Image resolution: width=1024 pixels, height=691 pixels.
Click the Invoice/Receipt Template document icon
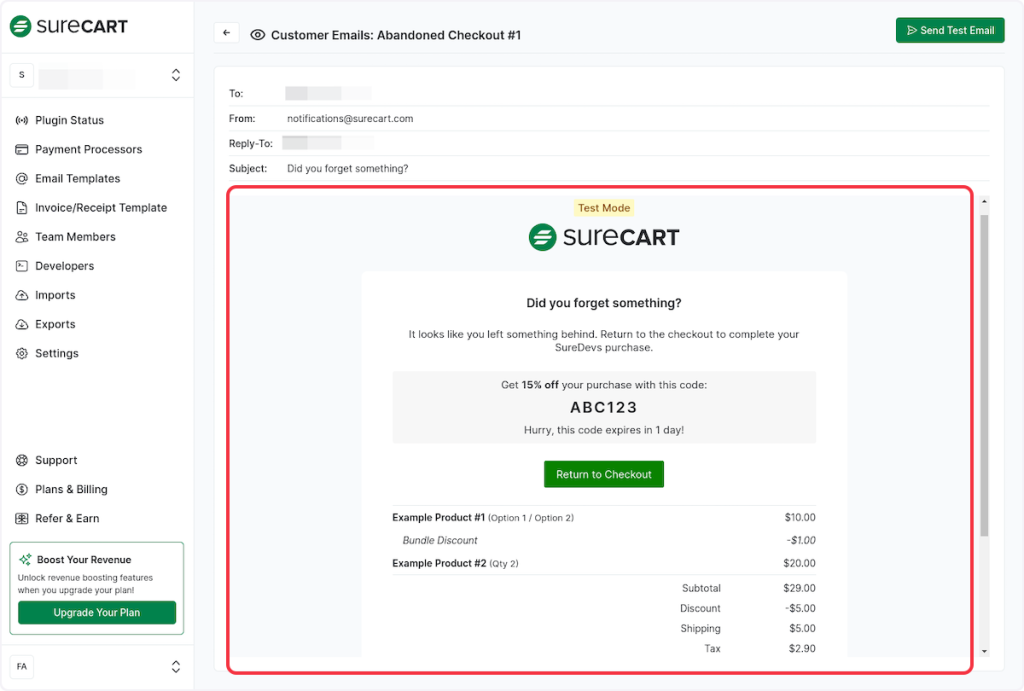point(22,208)
